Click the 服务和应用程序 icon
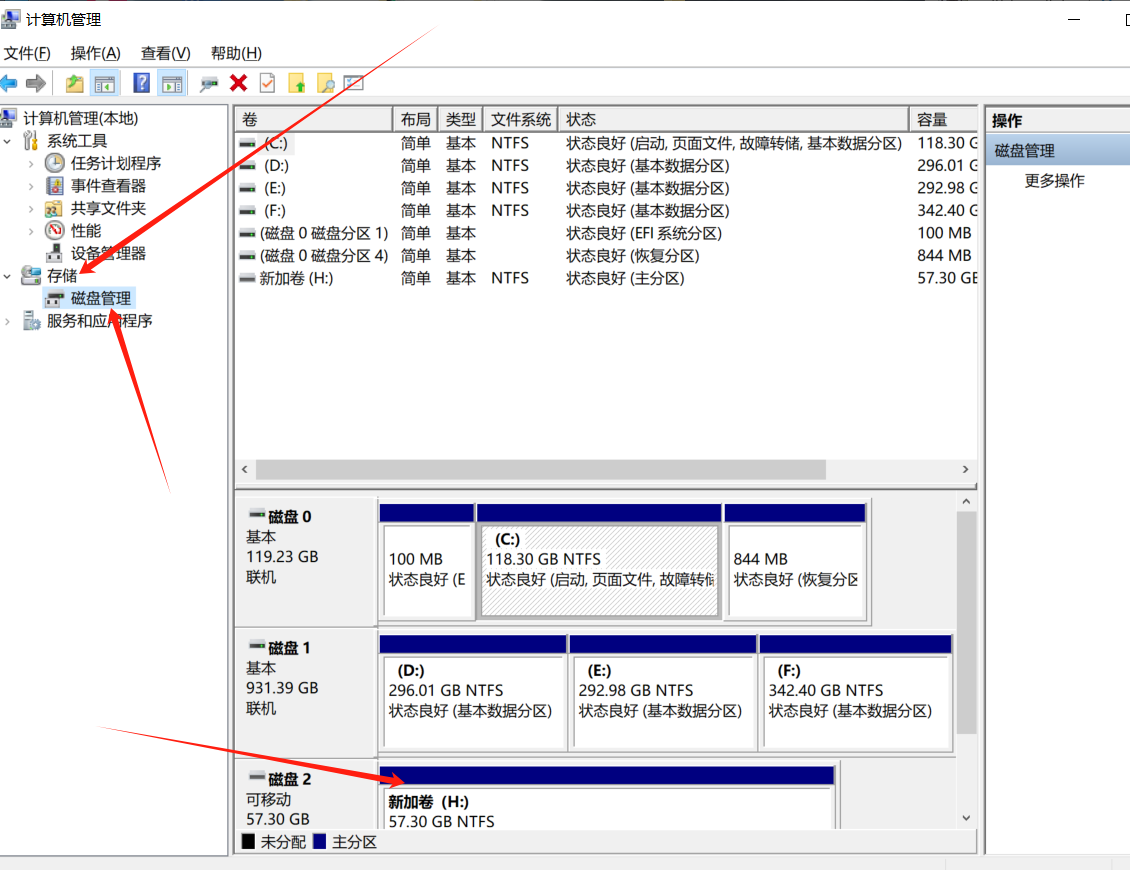 pos(32,320)
